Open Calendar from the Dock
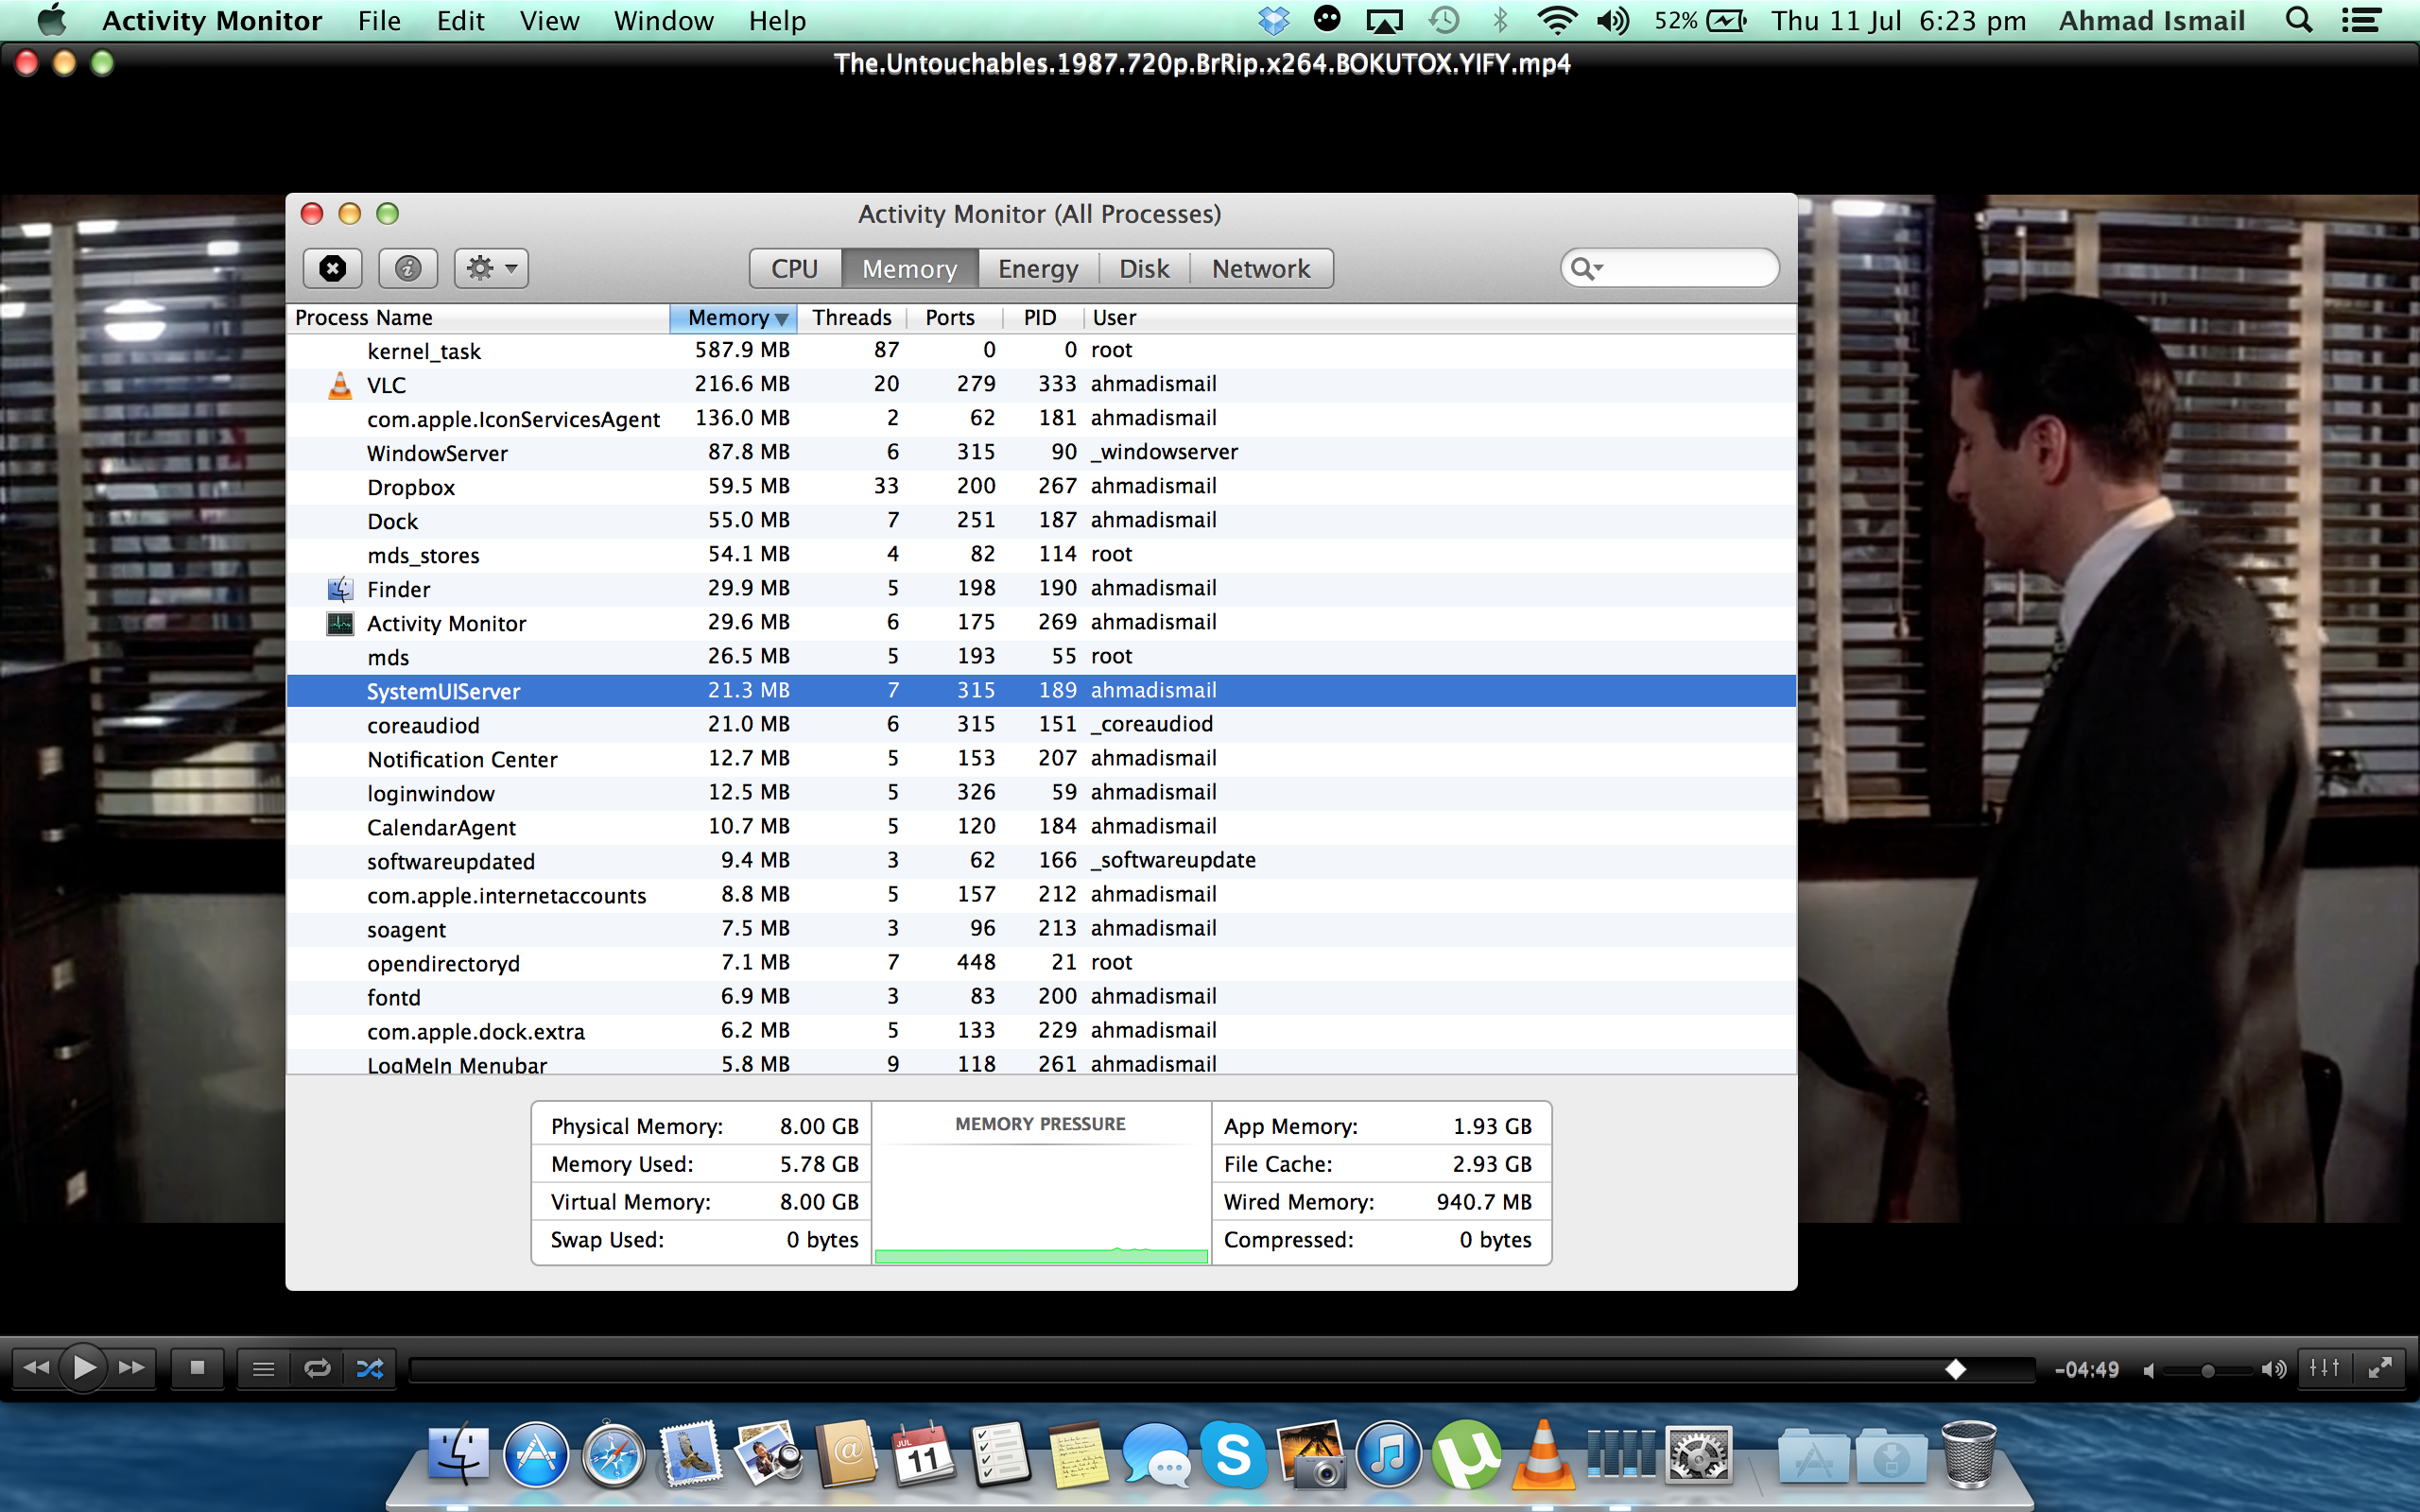 coord(924,1454)
